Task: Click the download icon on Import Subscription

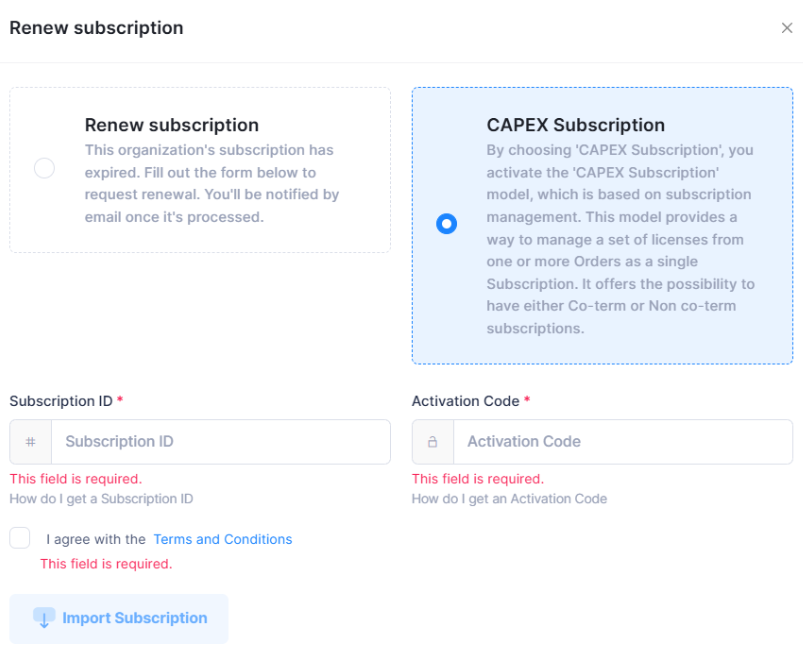Action: coord(44,618)
